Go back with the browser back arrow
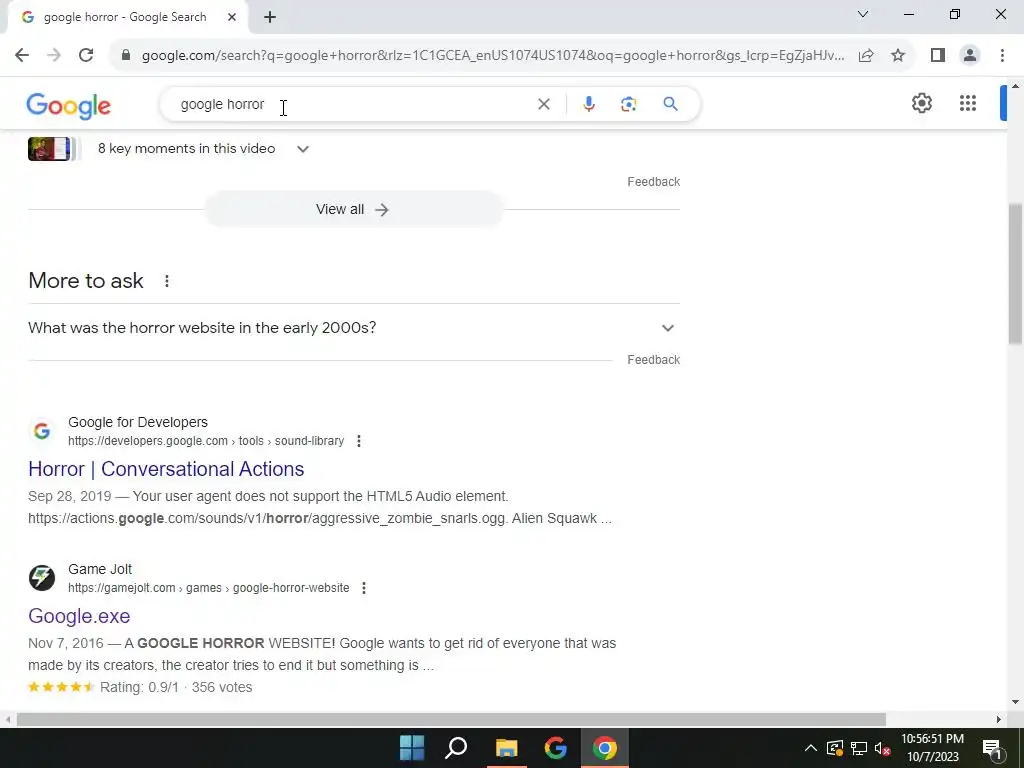The height and width of the screenshot is (768, 1024). pos(22,56)
